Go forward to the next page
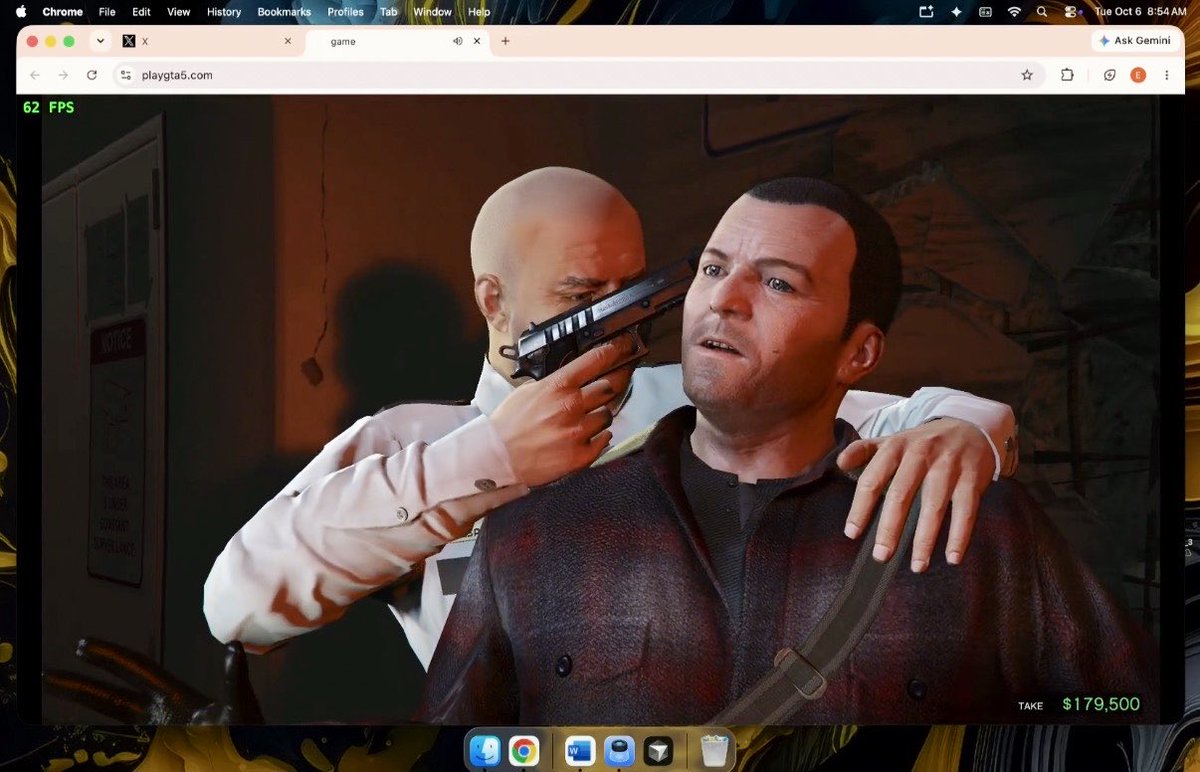 (63, 75)
